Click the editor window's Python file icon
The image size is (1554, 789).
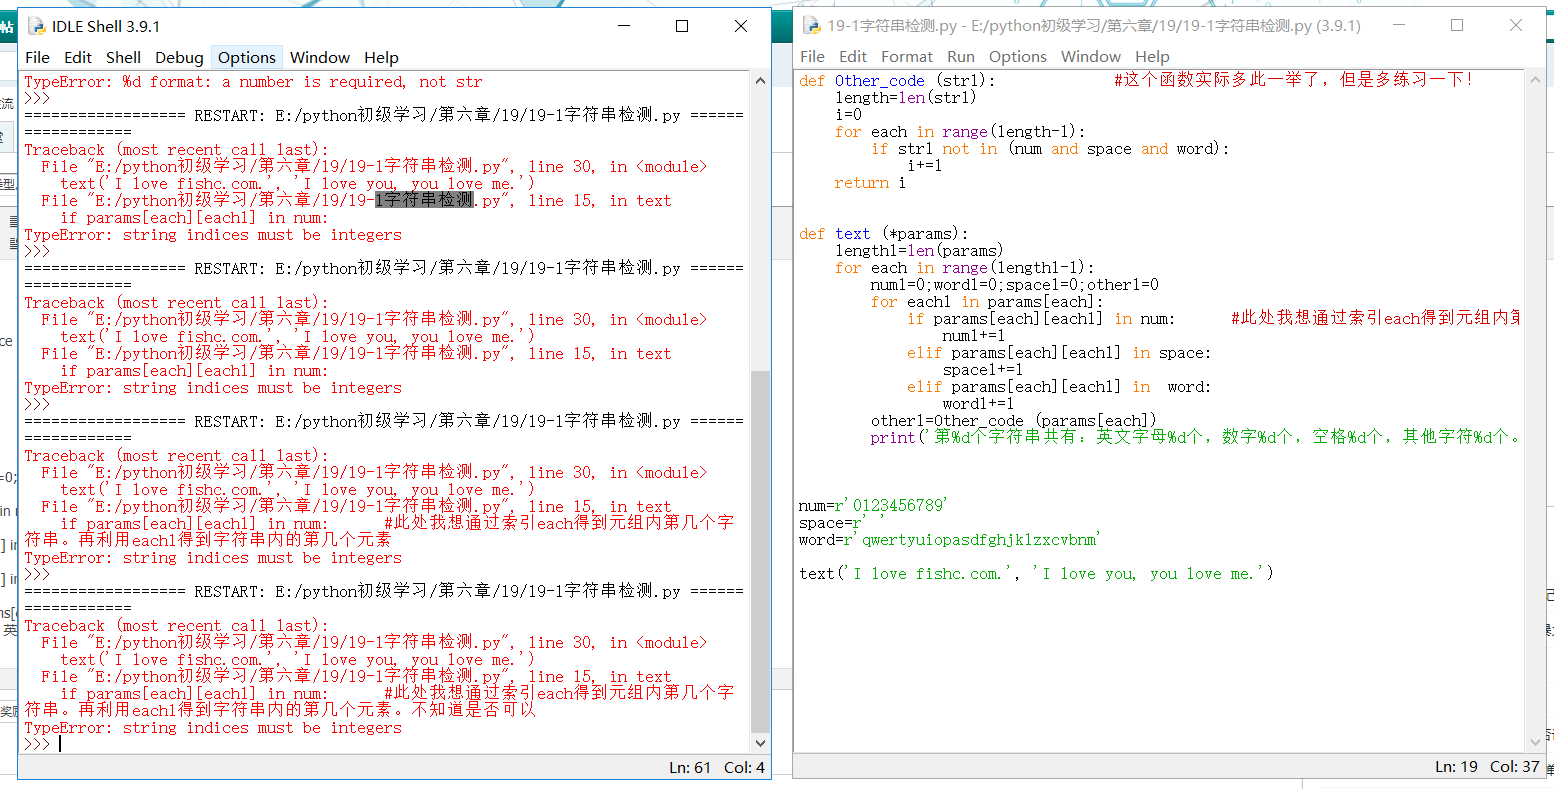[x=811, y=25]
